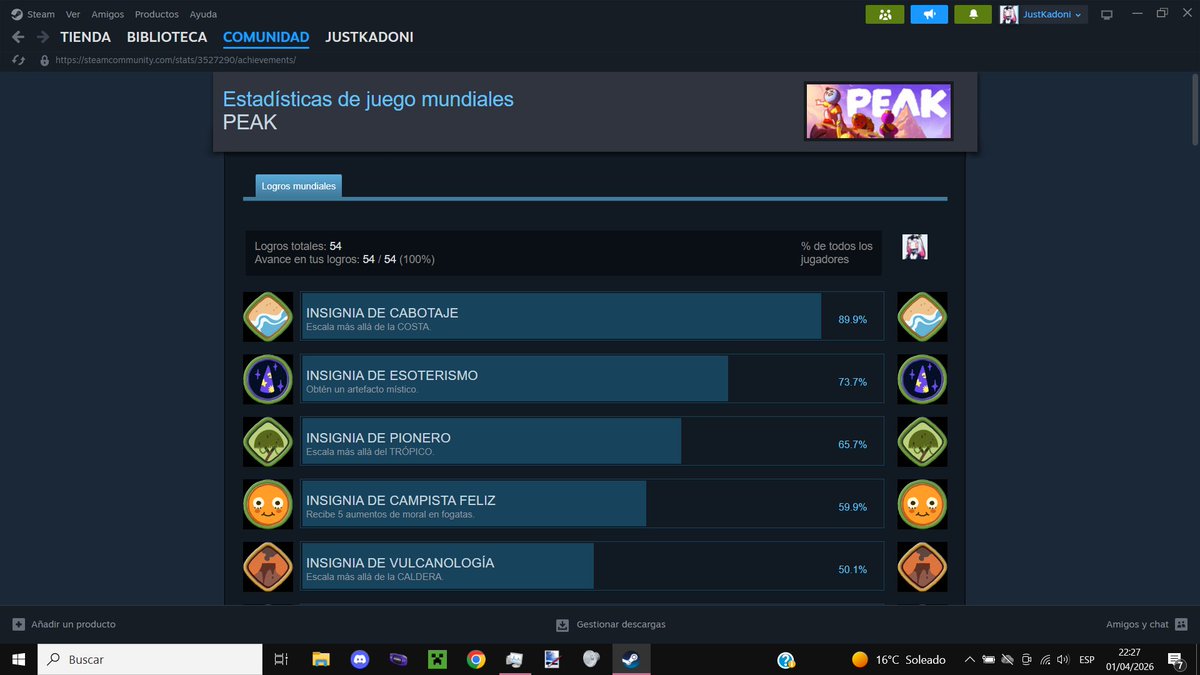Open the friends chat icon at bottom right
This screenshot has width=1200, height=675.
(1181, 624)
